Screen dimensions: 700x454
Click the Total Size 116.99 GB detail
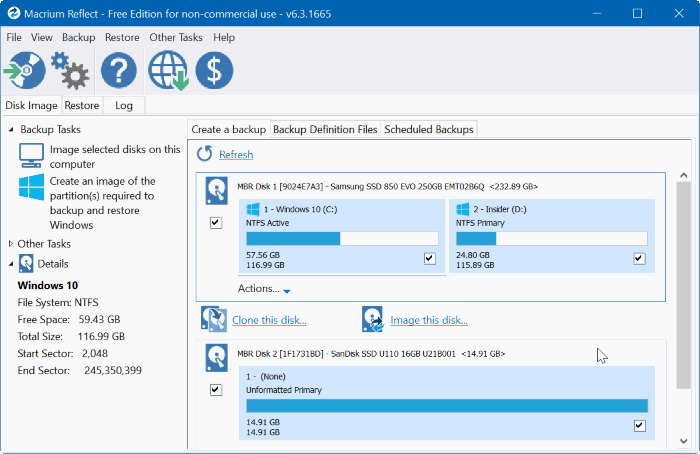coord(71,337)
